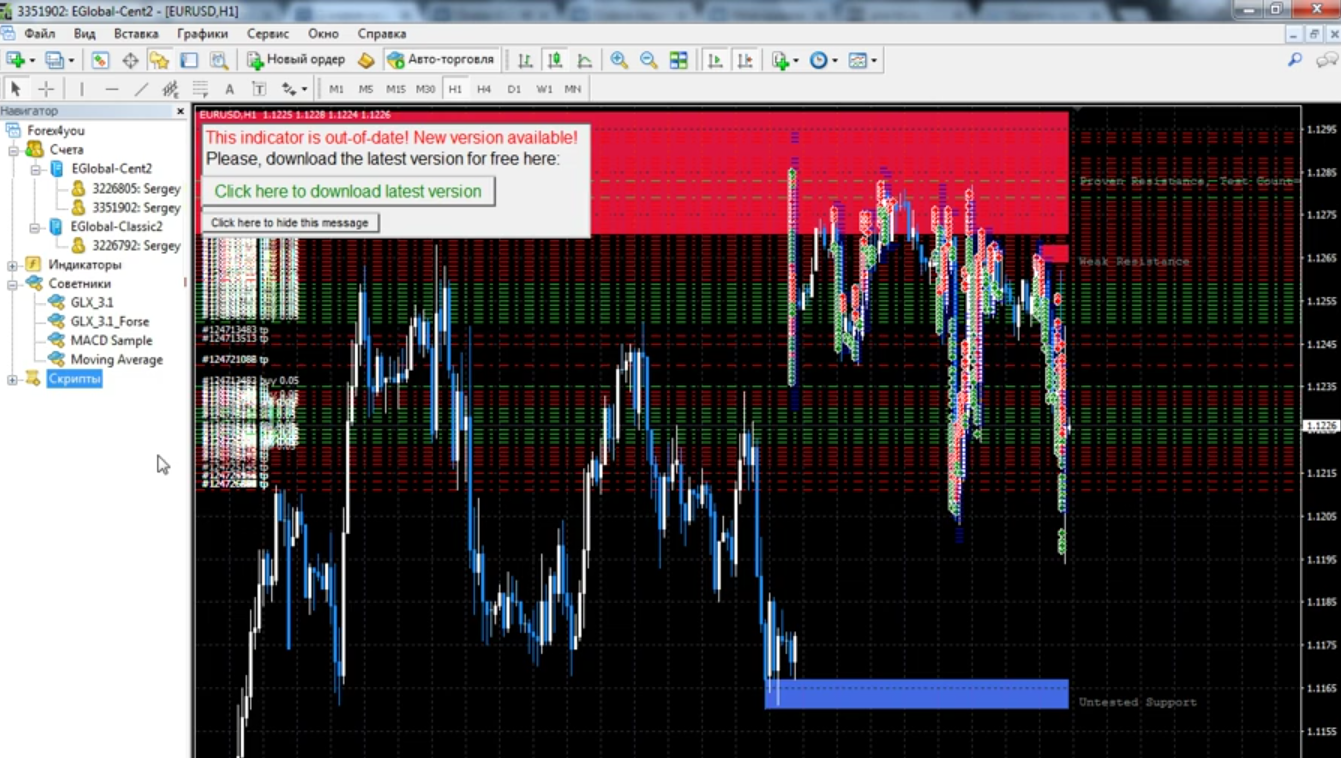The image size is (1341, 758).
Task: Open the Сервис menu
Action: (268, 34)
